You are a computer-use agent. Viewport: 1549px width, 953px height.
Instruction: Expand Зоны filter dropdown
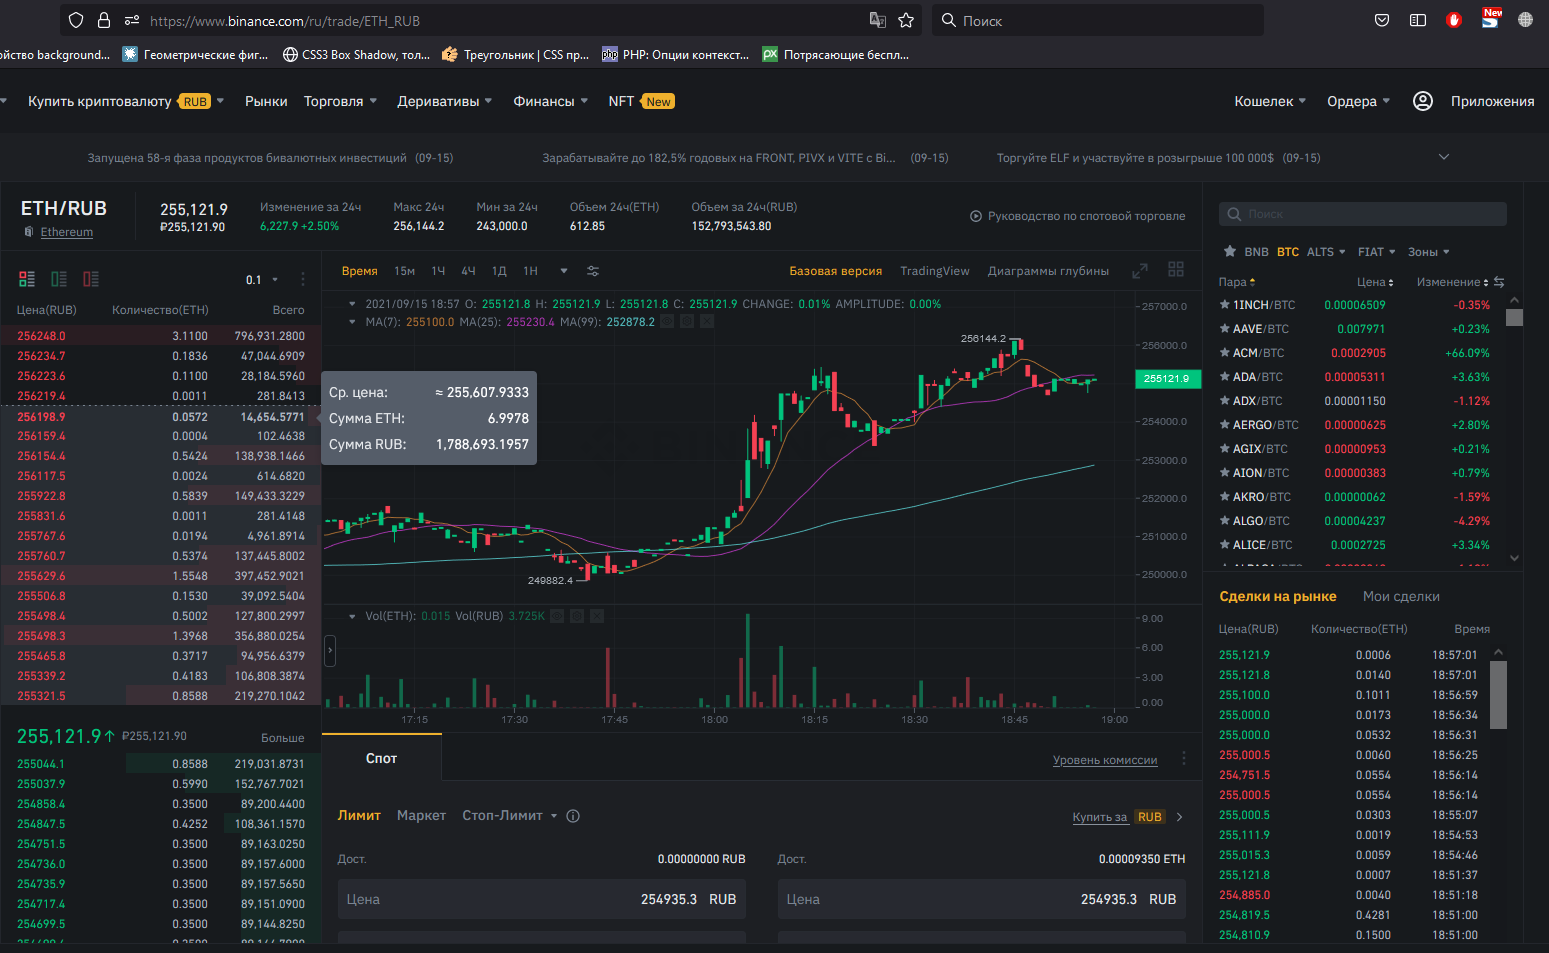point(1429,252)
